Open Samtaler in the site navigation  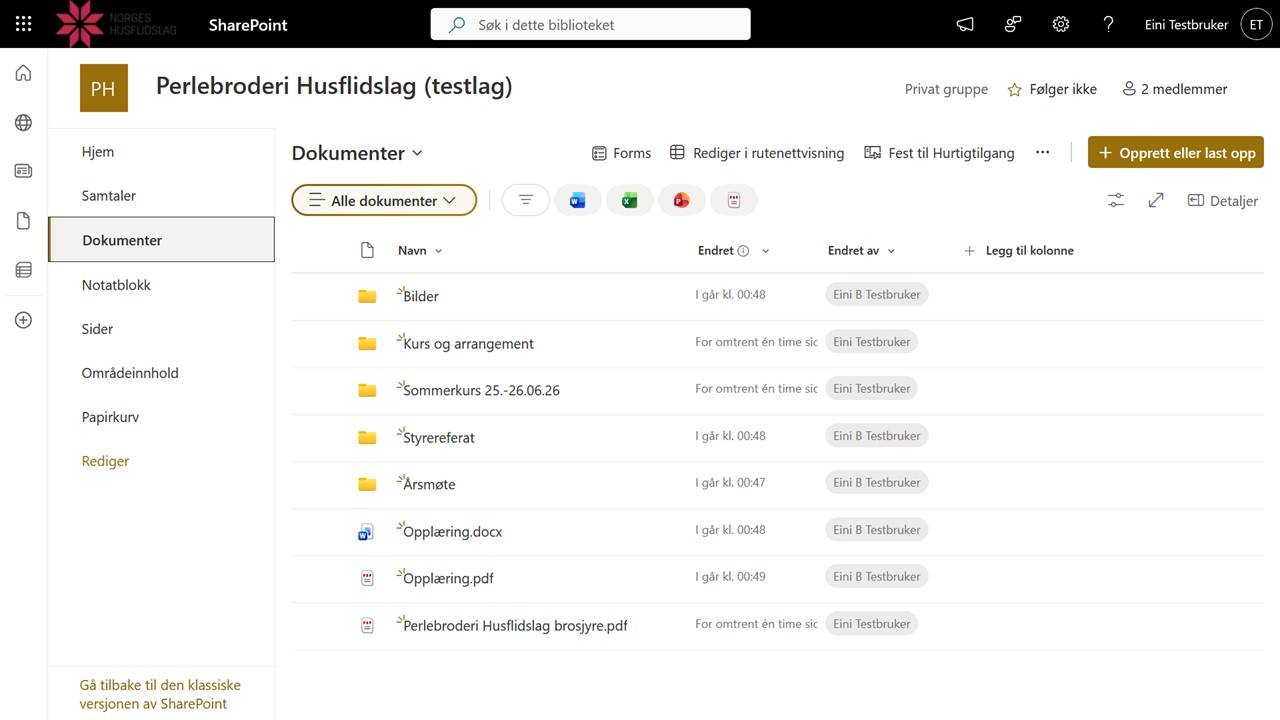(x=109, y=195)
